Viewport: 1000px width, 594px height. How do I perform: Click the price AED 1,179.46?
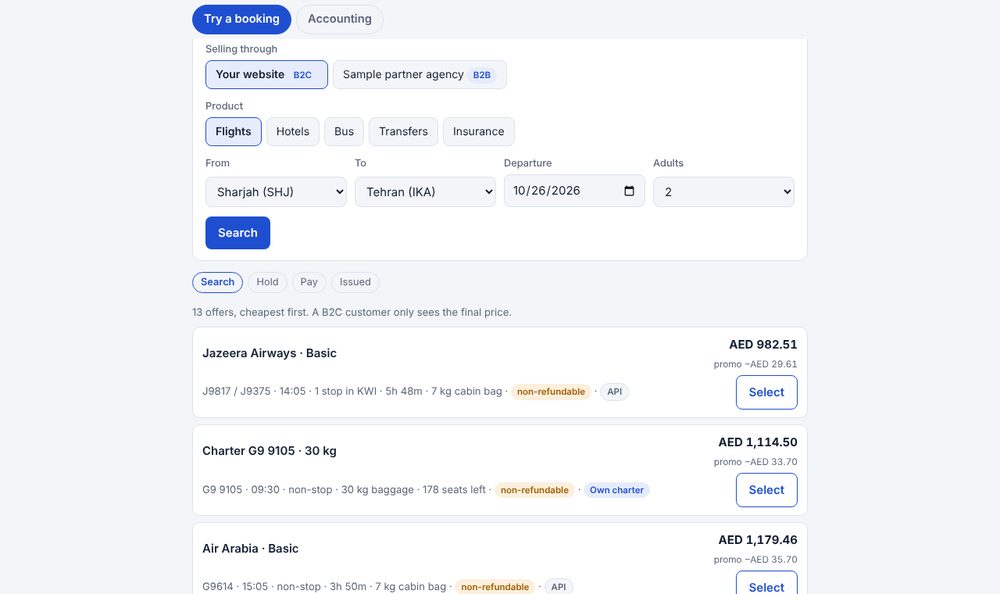click(758, 540)
